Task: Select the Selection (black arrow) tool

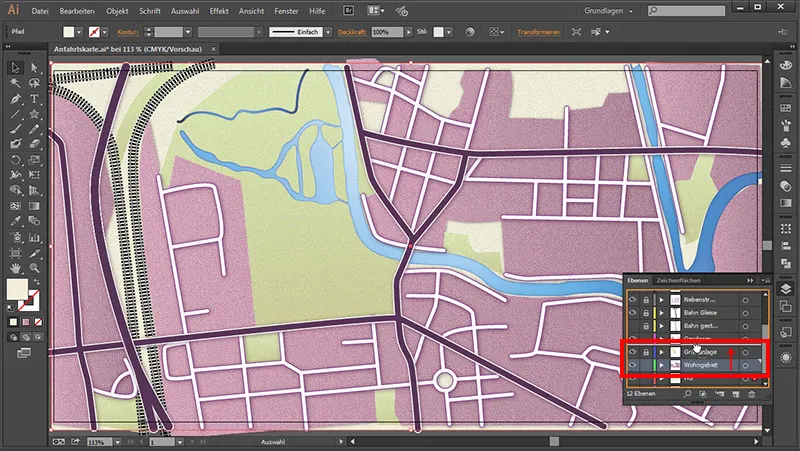Action: (x=15, y=67)
